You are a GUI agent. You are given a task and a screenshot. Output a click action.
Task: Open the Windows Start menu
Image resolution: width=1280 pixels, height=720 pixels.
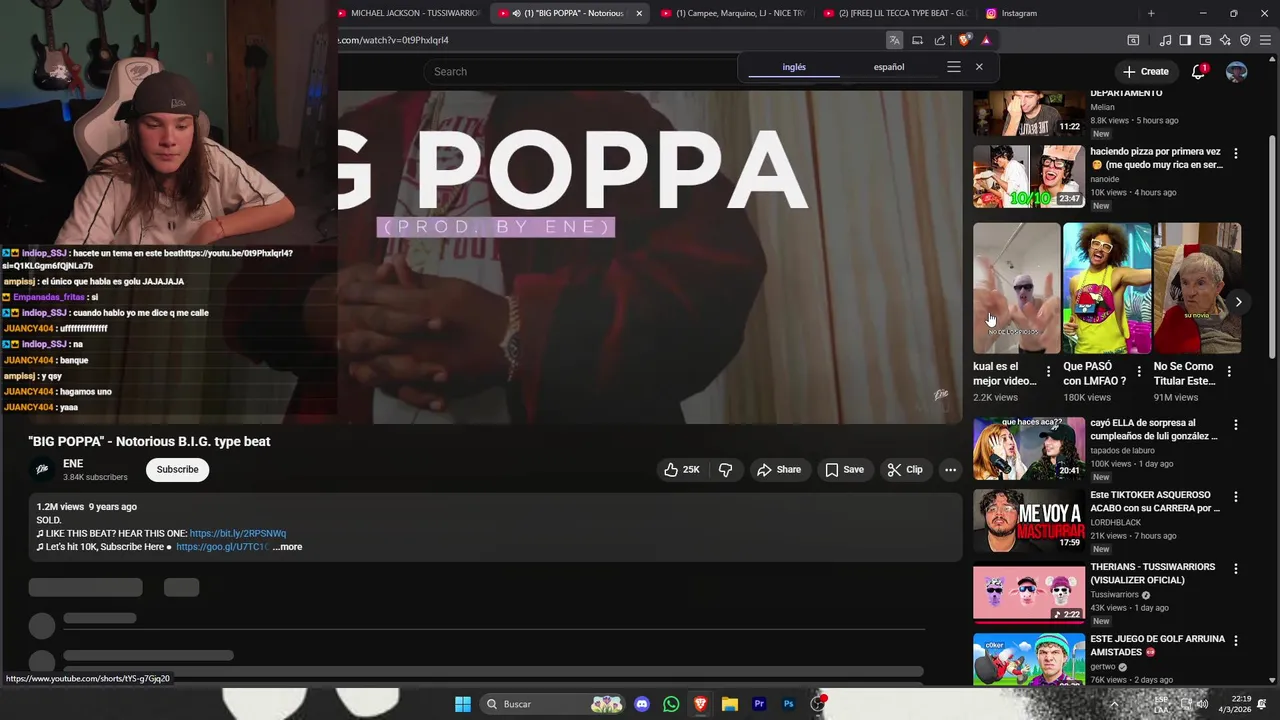[463, 704]
